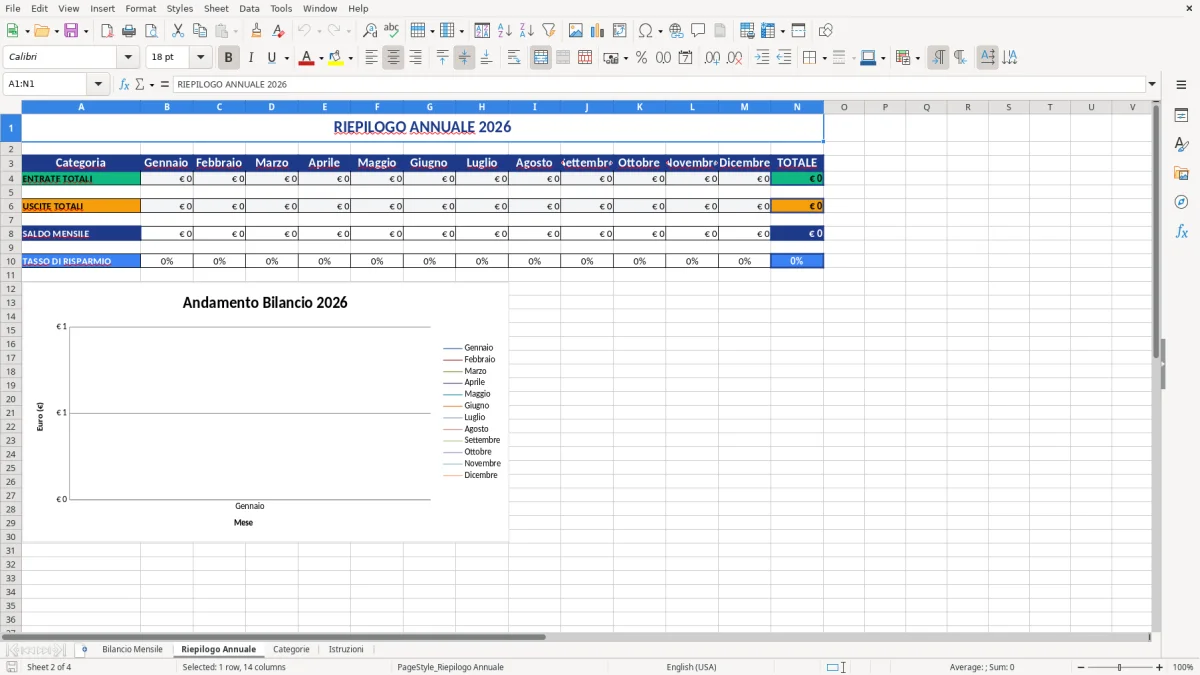Click the 100% zoom level
1200x675 pixels.
click(1183, 667)
